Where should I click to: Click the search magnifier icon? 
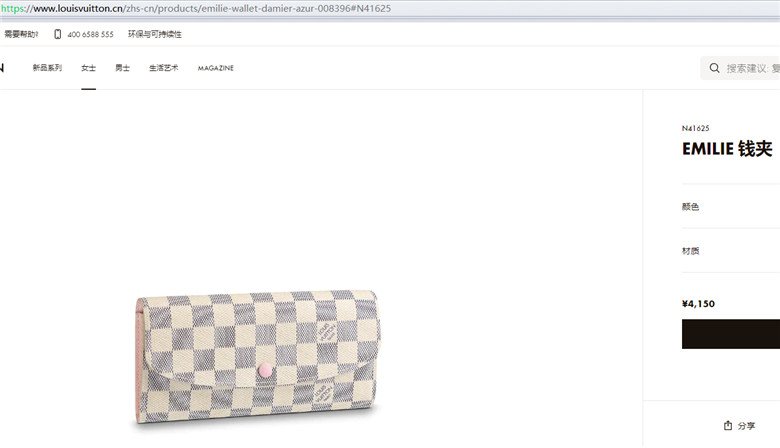714,68
